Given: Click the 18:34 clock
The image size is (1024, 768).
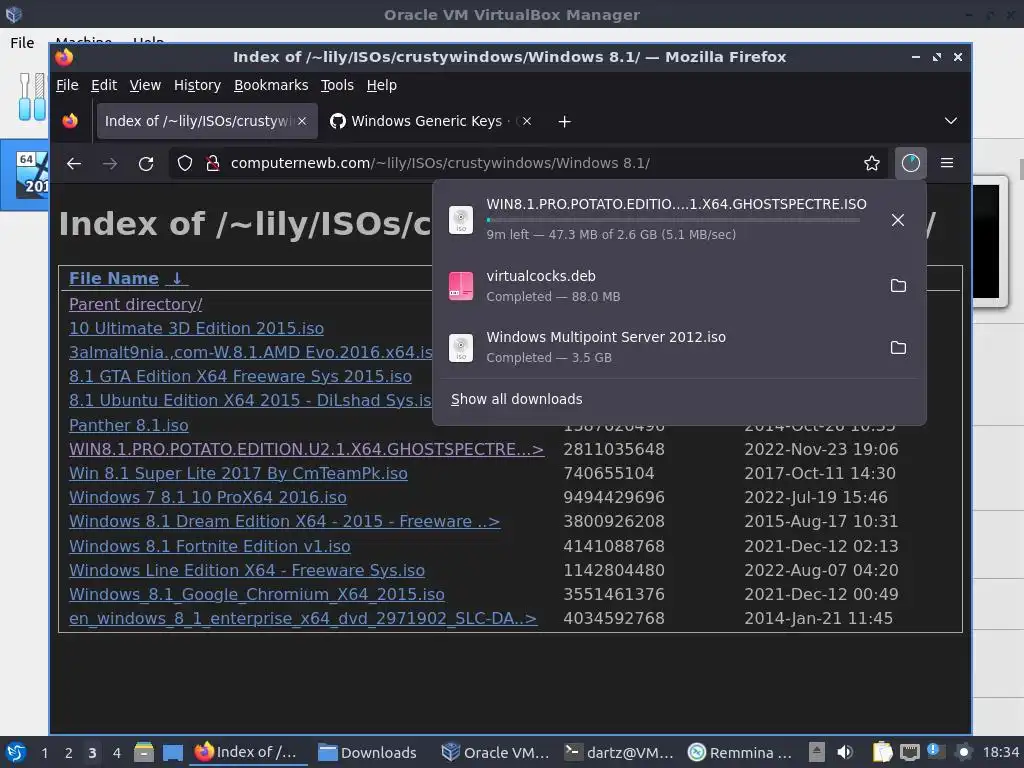Looking at the screenshot, I should [1001, 752].
